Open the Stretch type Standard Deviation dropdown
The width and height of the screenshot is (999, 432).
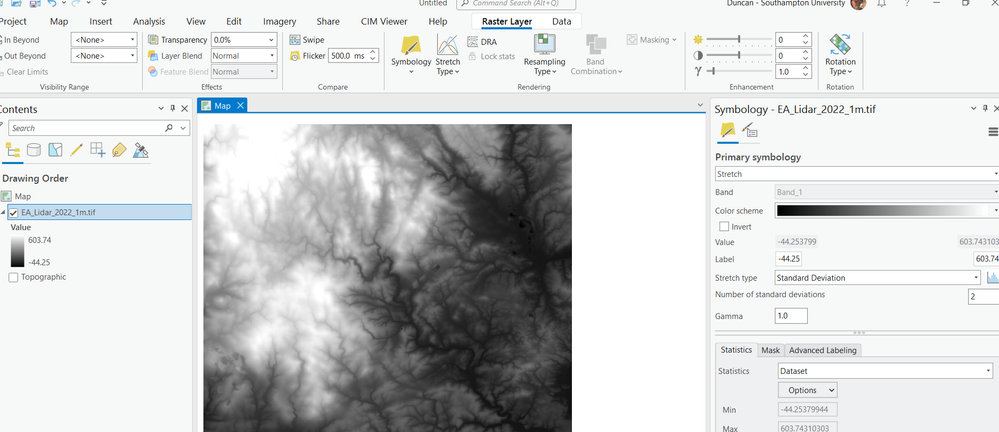tap(878, 278)
